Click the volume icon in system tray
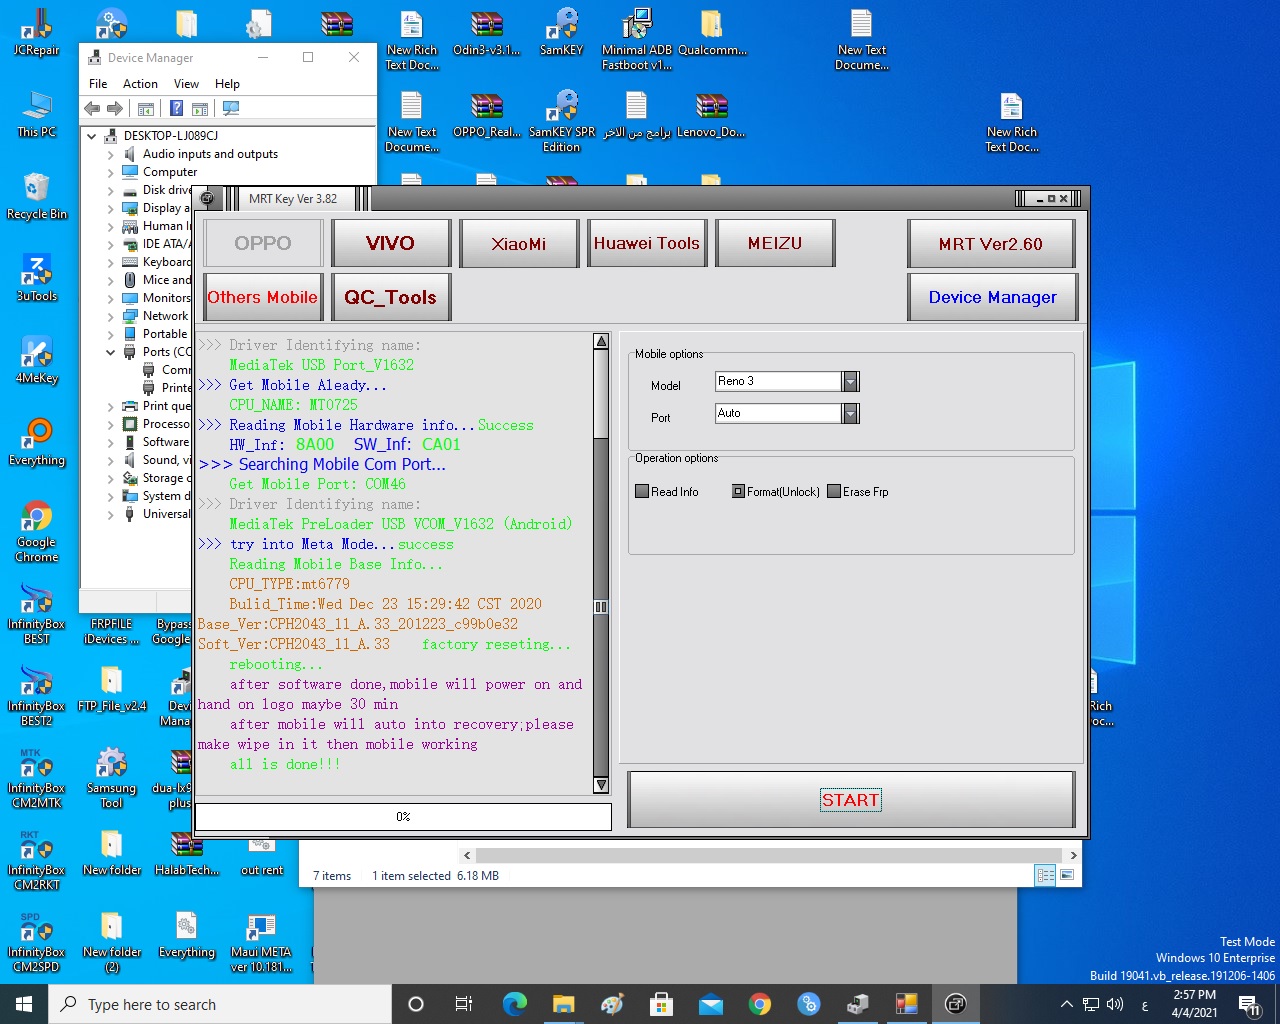The image size is (1280, 1024). click(x=1115, y=1004)
